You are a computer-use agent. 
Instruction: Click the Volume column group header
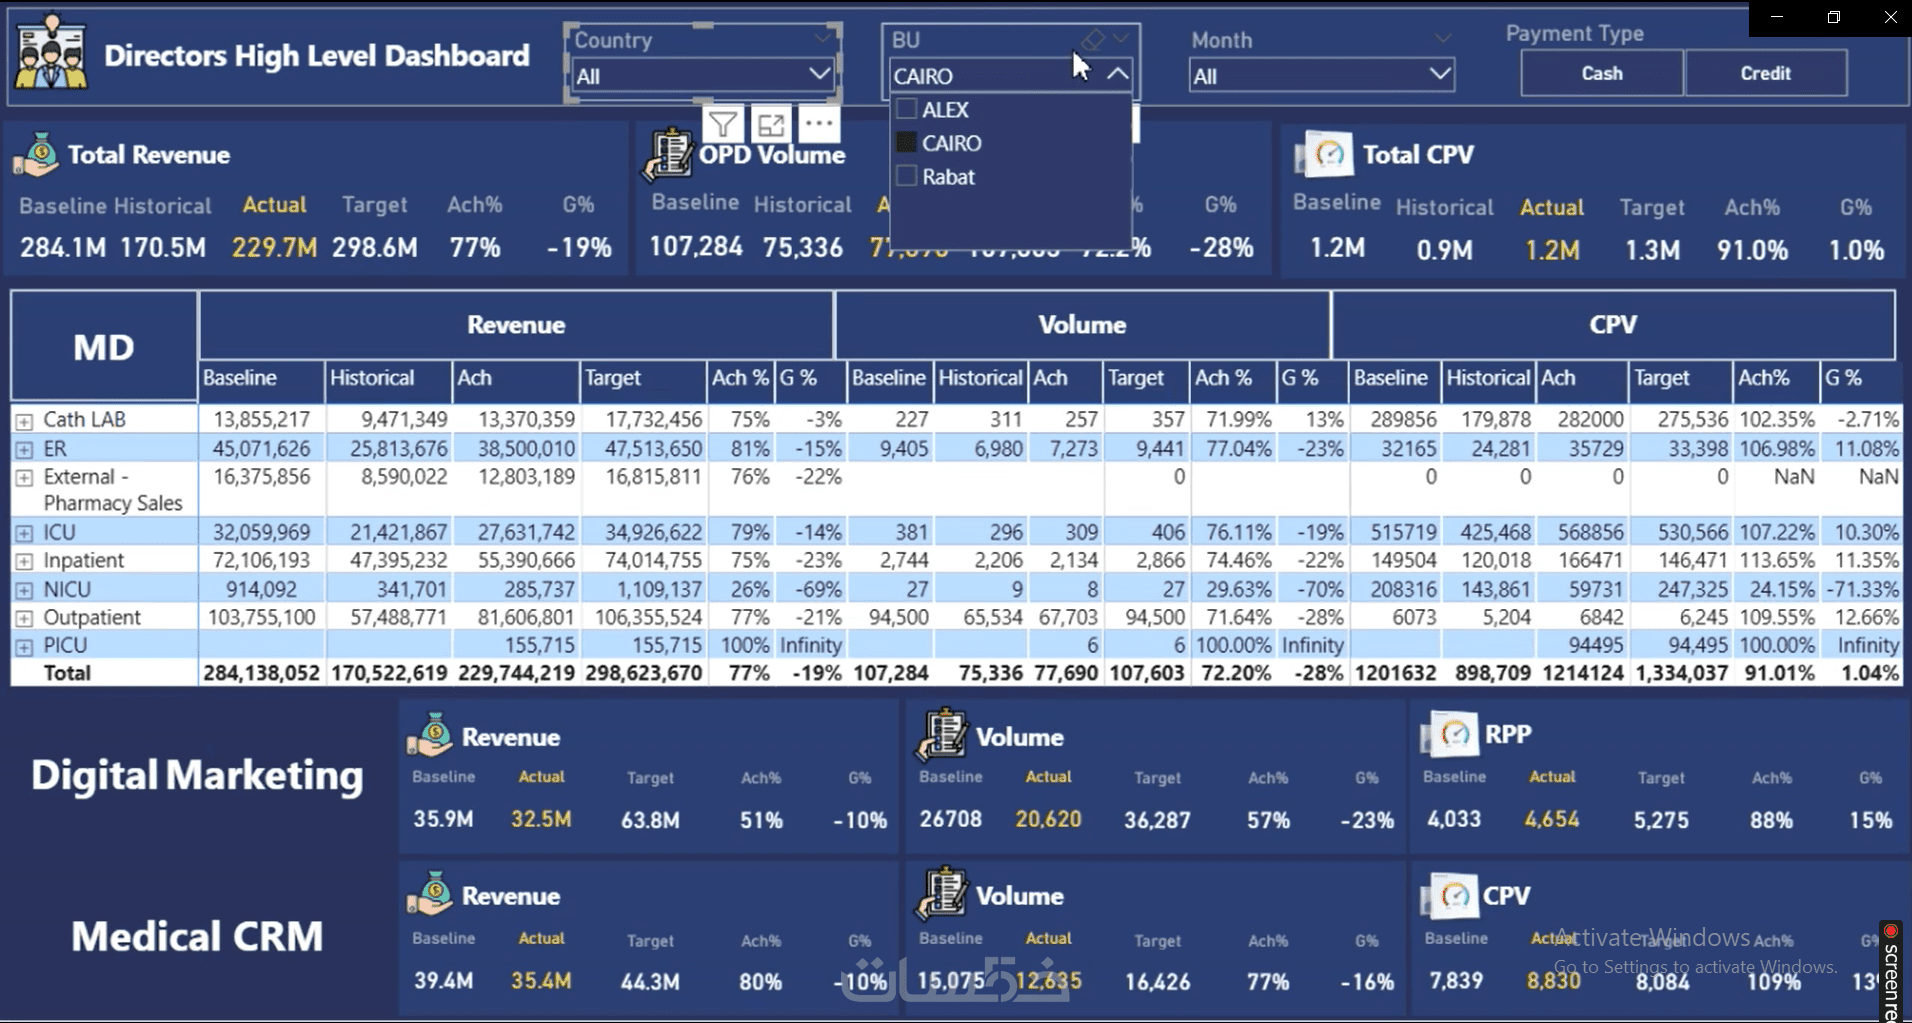click(1082, 325)
